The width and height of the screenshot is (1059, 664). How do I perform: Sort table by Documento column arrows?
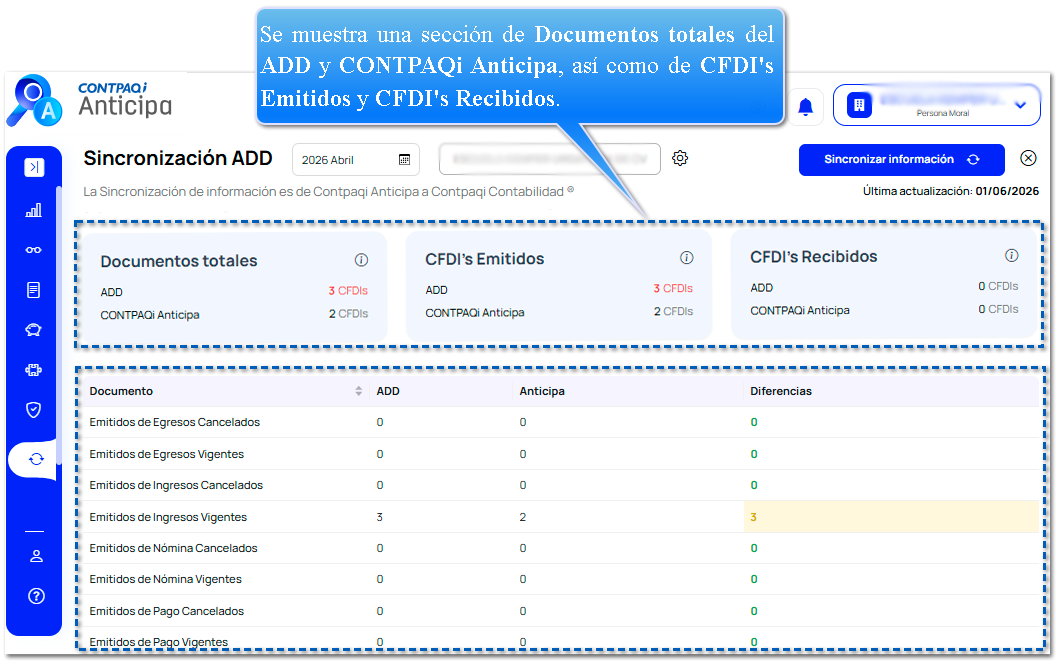click(x=359, y=391)
